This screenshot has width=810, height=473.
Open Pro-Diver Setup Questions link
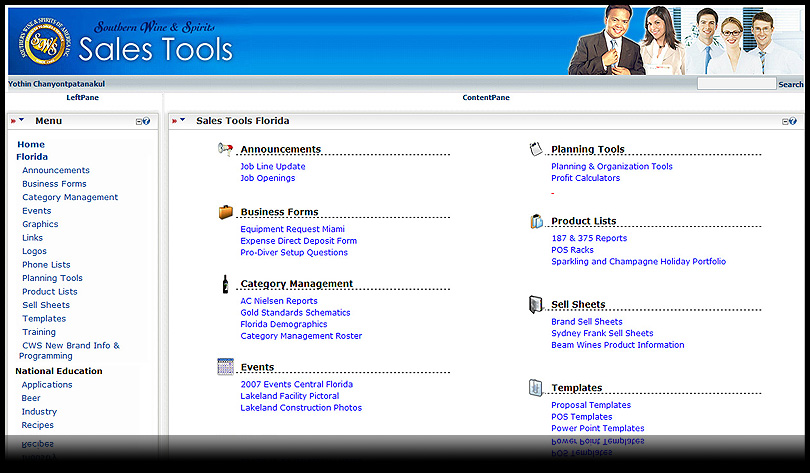tap(294, 253)
